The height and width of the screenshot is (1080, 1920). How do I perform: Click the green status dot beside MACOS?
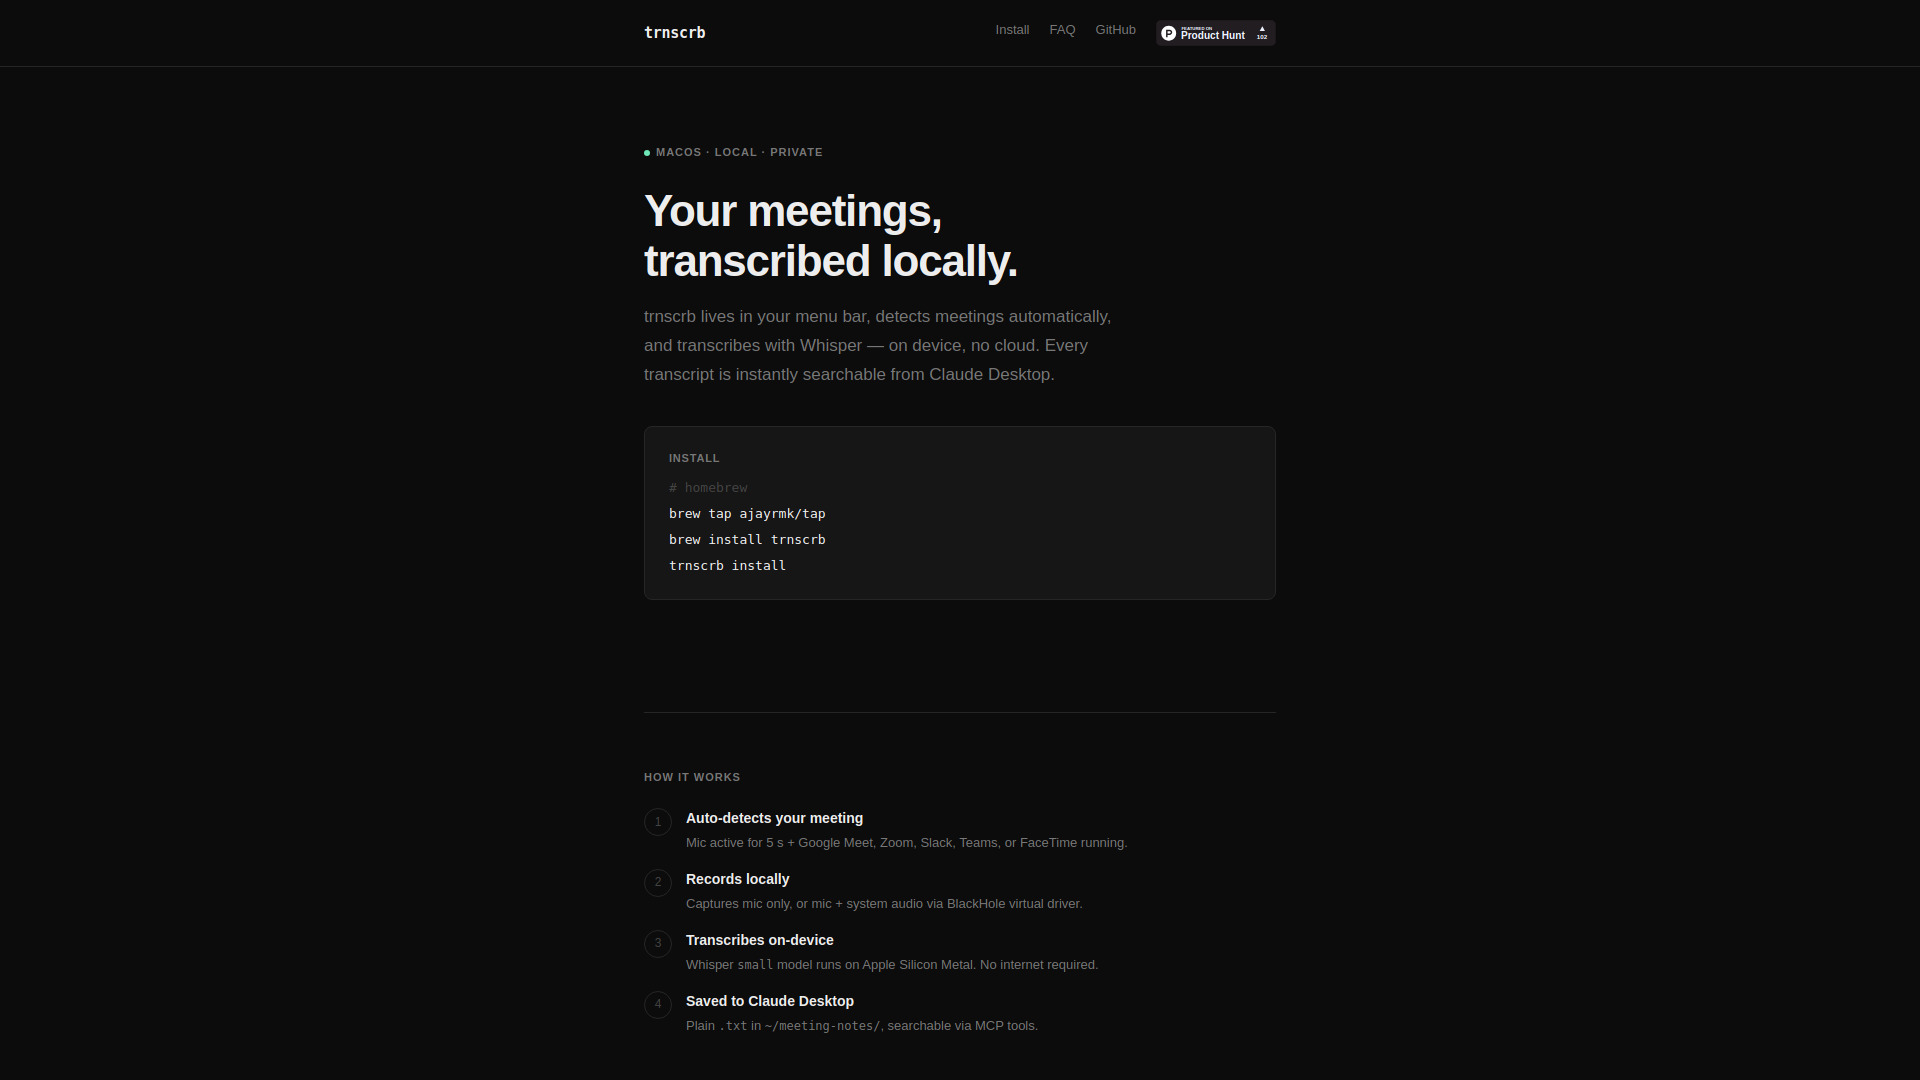(647, 153)
